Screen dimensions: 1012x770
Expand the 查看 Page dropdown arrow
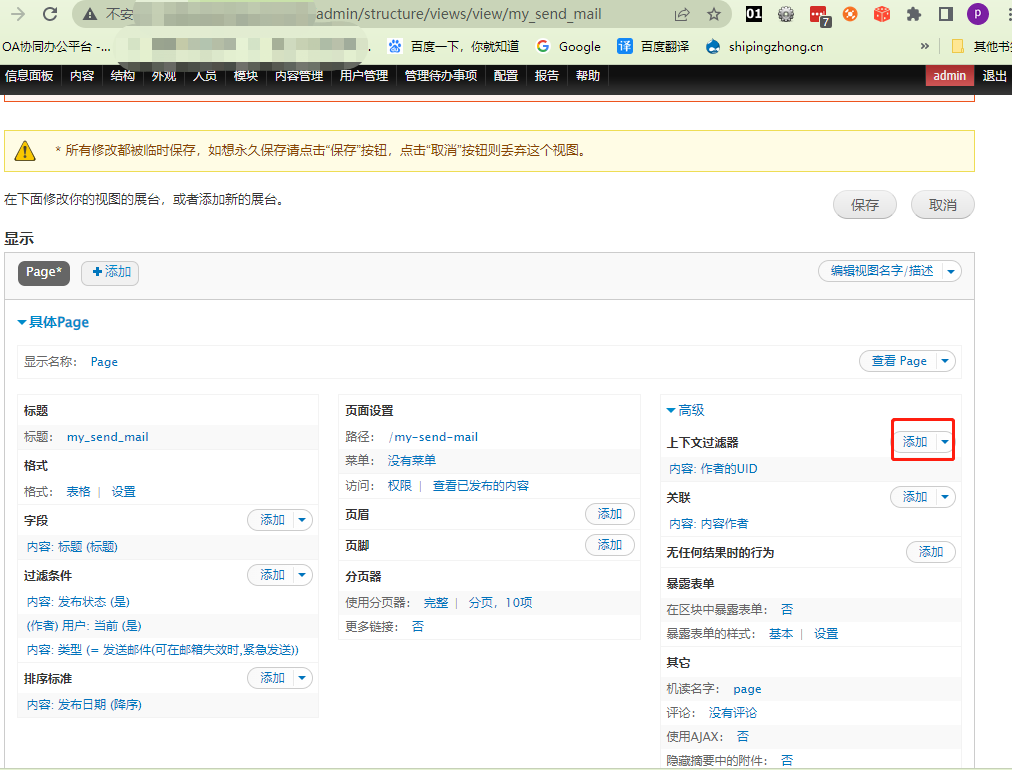pyautogui.click(x=944, y=361)
